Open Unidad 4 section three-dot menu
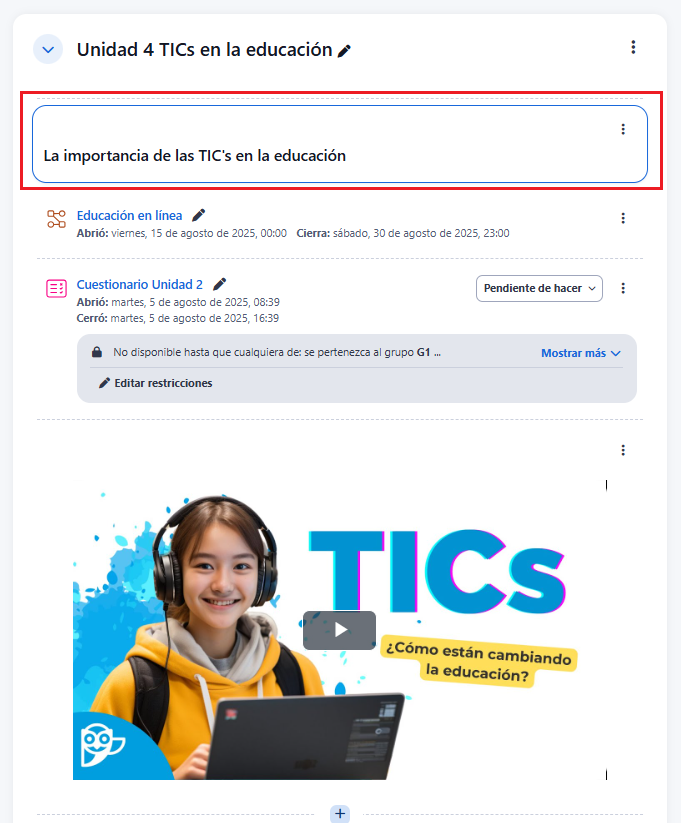The height and width of the screenshot is (823, 681). pos(633,47)
